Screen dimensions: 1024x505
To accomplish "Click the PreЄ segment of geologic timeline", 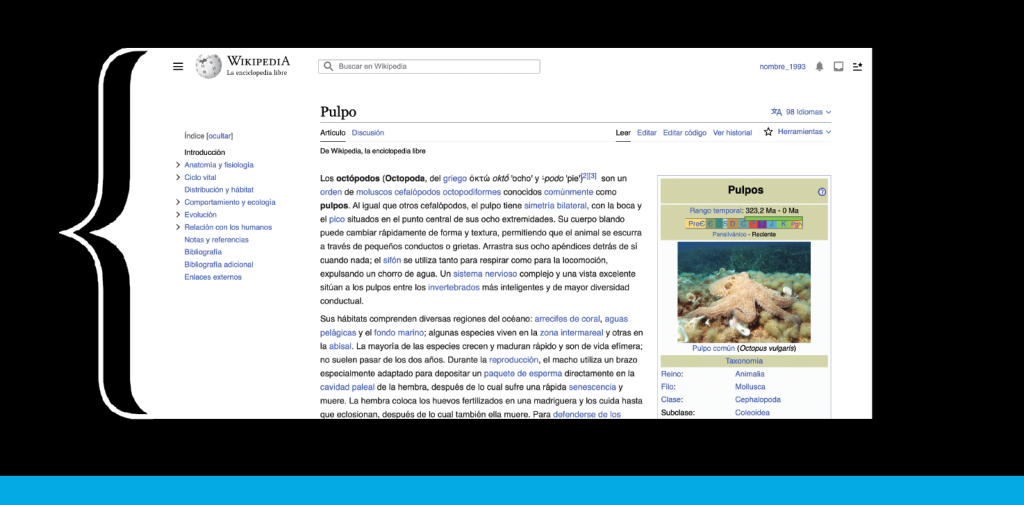I will [696, 224].
